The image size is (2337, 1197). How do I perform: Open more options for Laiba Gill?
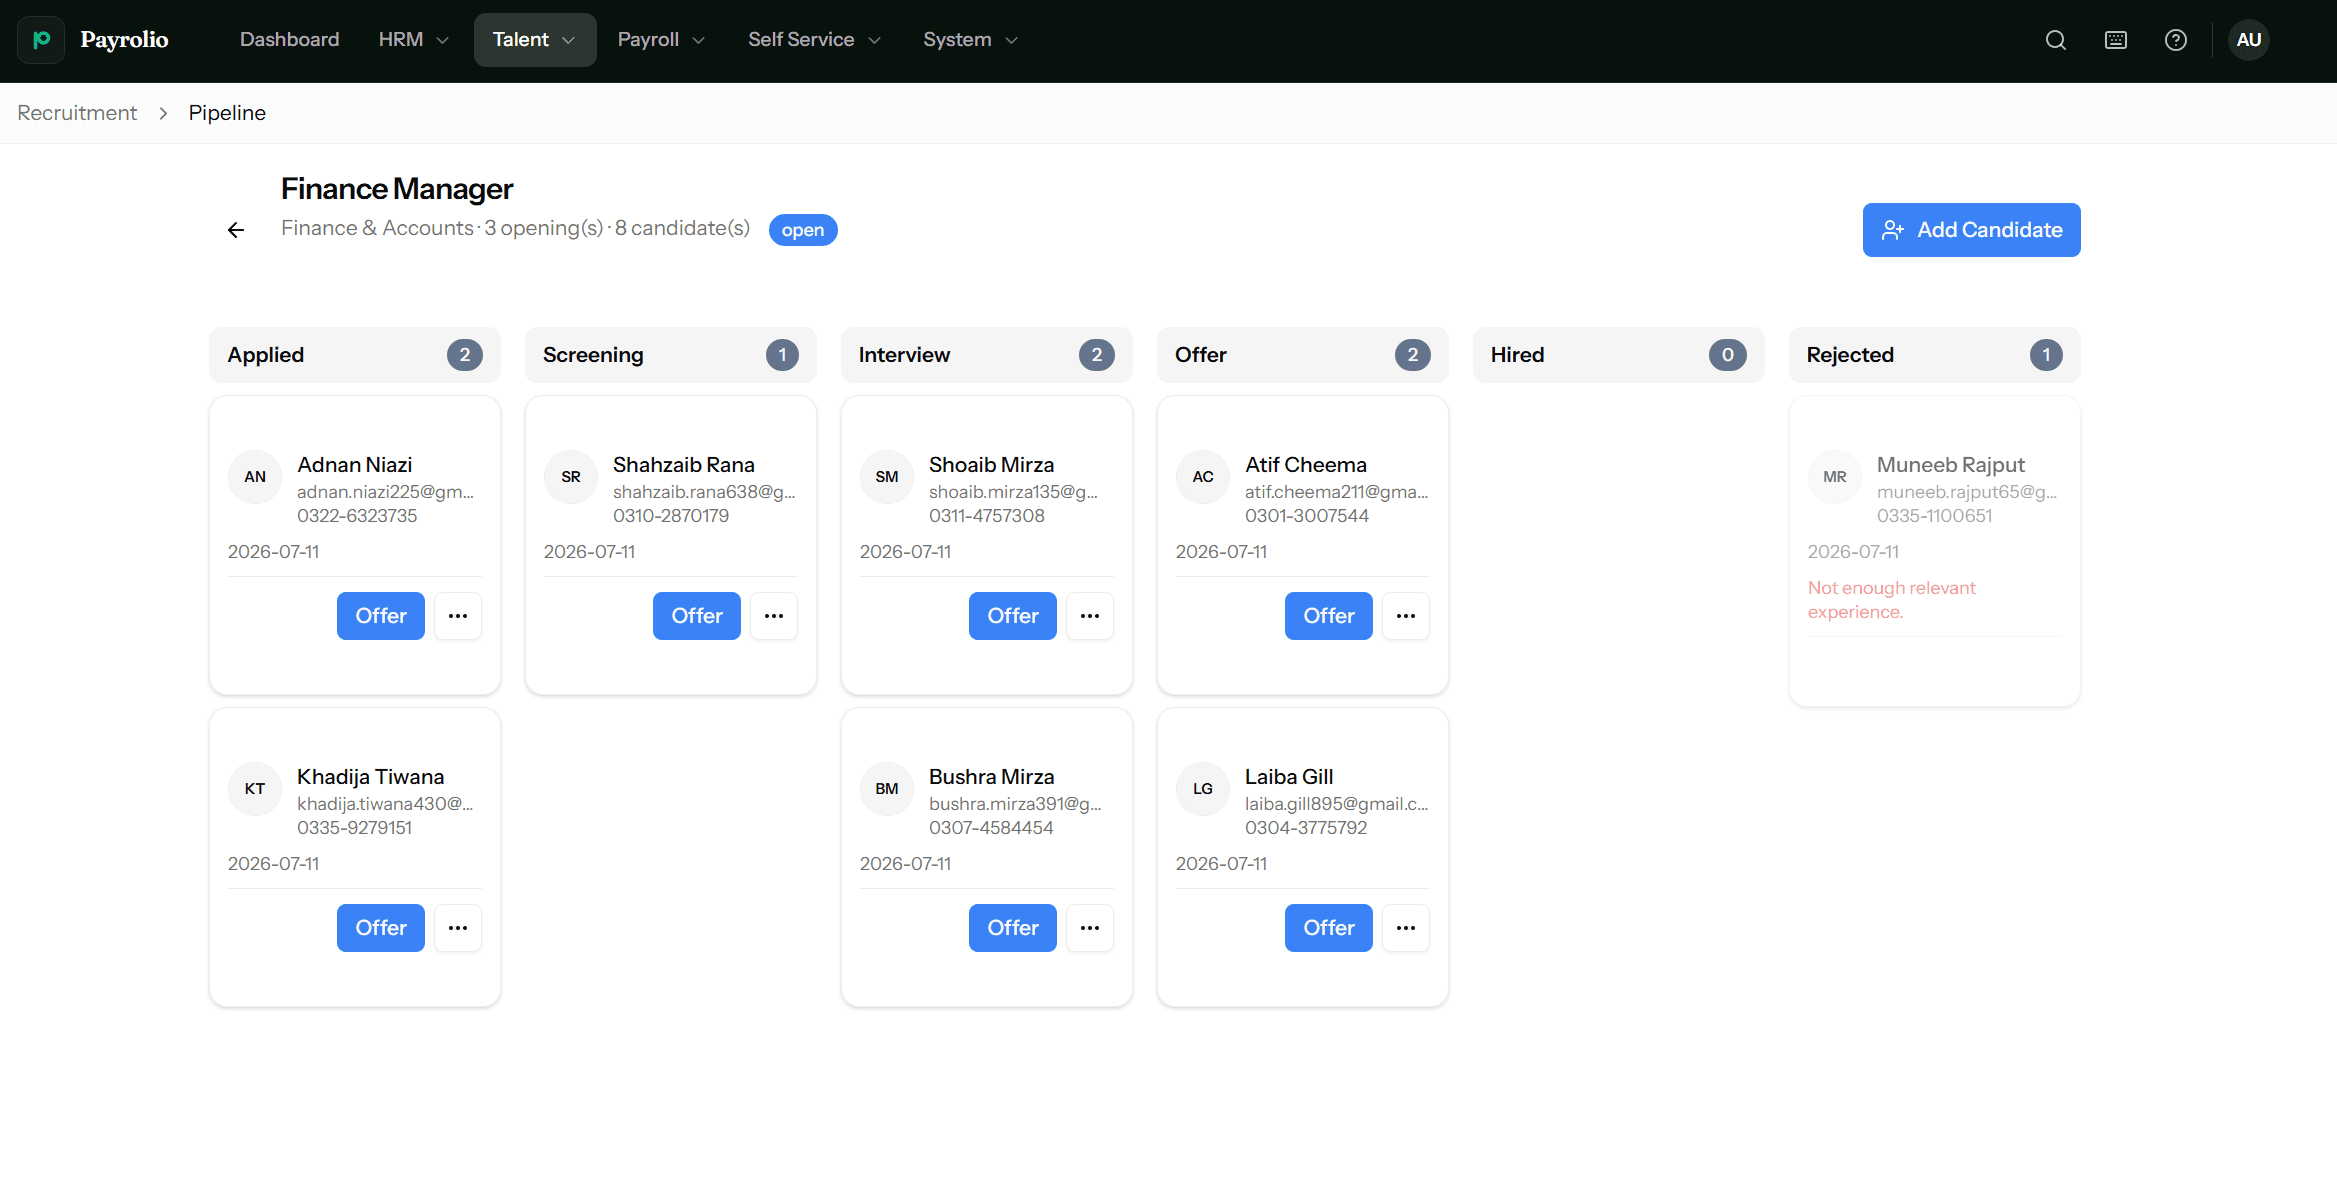(x=1406, y=928)
